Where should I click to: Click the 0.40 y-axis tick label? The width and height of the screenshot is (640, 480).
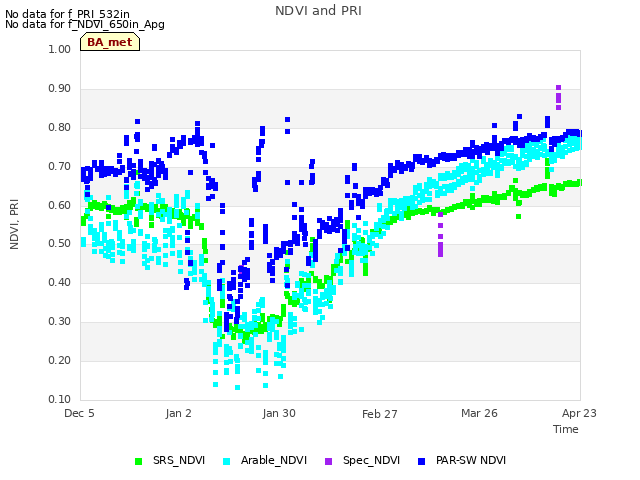tap(60, 282)
